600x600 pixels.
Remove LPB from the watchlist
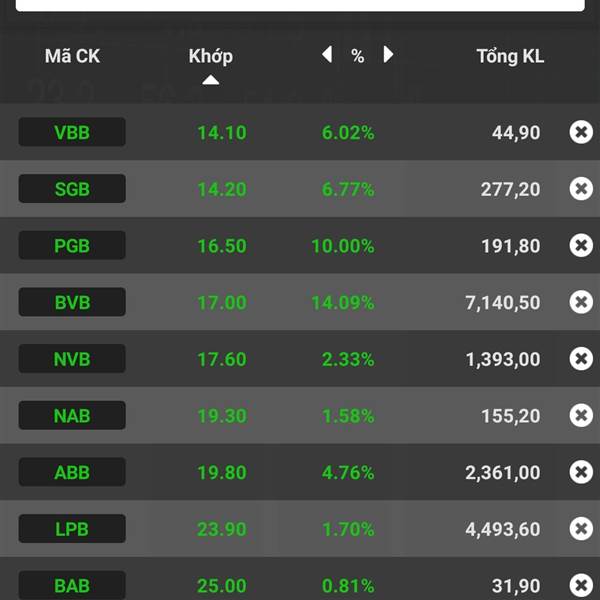point(581,528)
